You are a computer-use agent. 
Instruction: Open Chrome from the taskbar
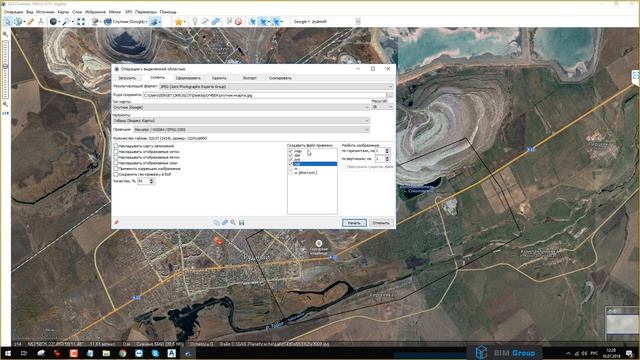122,353
